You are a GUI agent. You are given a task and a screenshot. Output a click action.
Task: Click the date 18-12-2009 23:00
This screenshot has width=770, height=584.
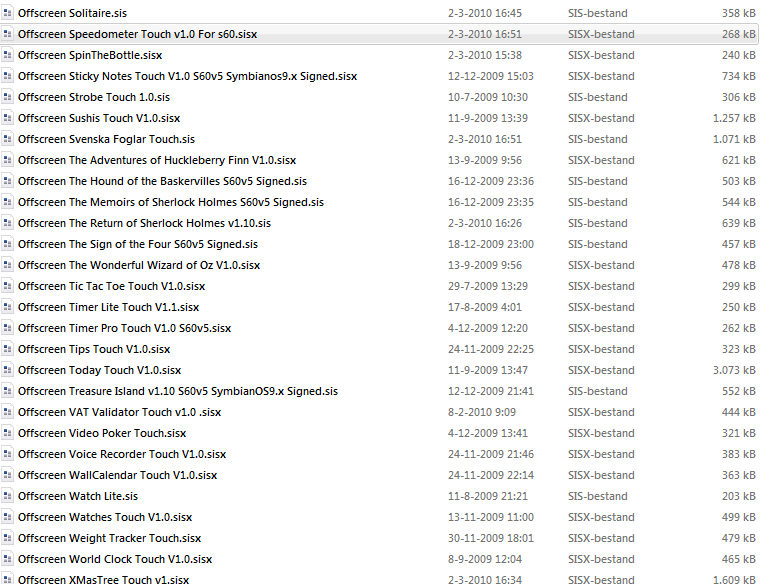click(491, 245)
